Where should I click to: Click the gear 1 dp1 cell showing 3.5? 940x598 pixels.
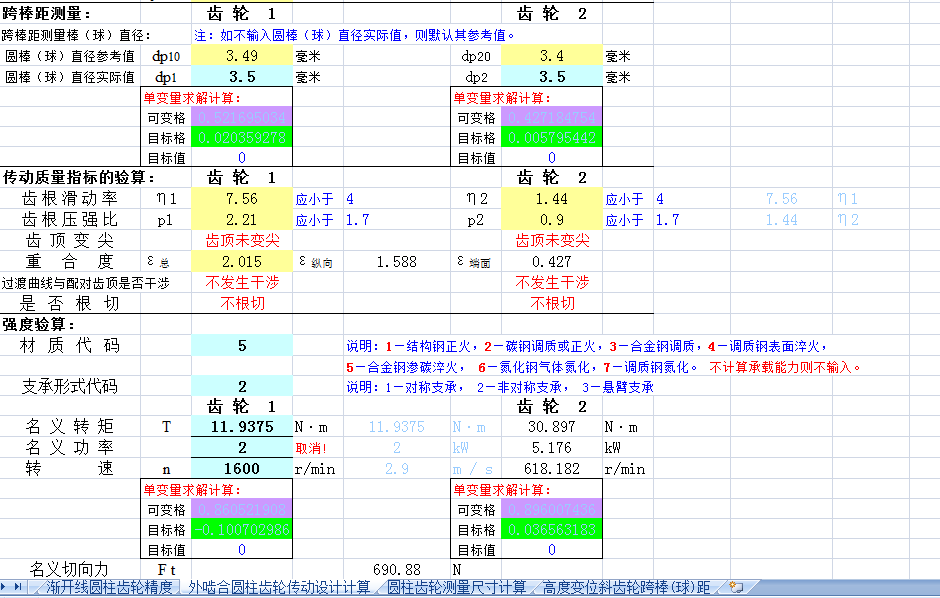point(242,77)
